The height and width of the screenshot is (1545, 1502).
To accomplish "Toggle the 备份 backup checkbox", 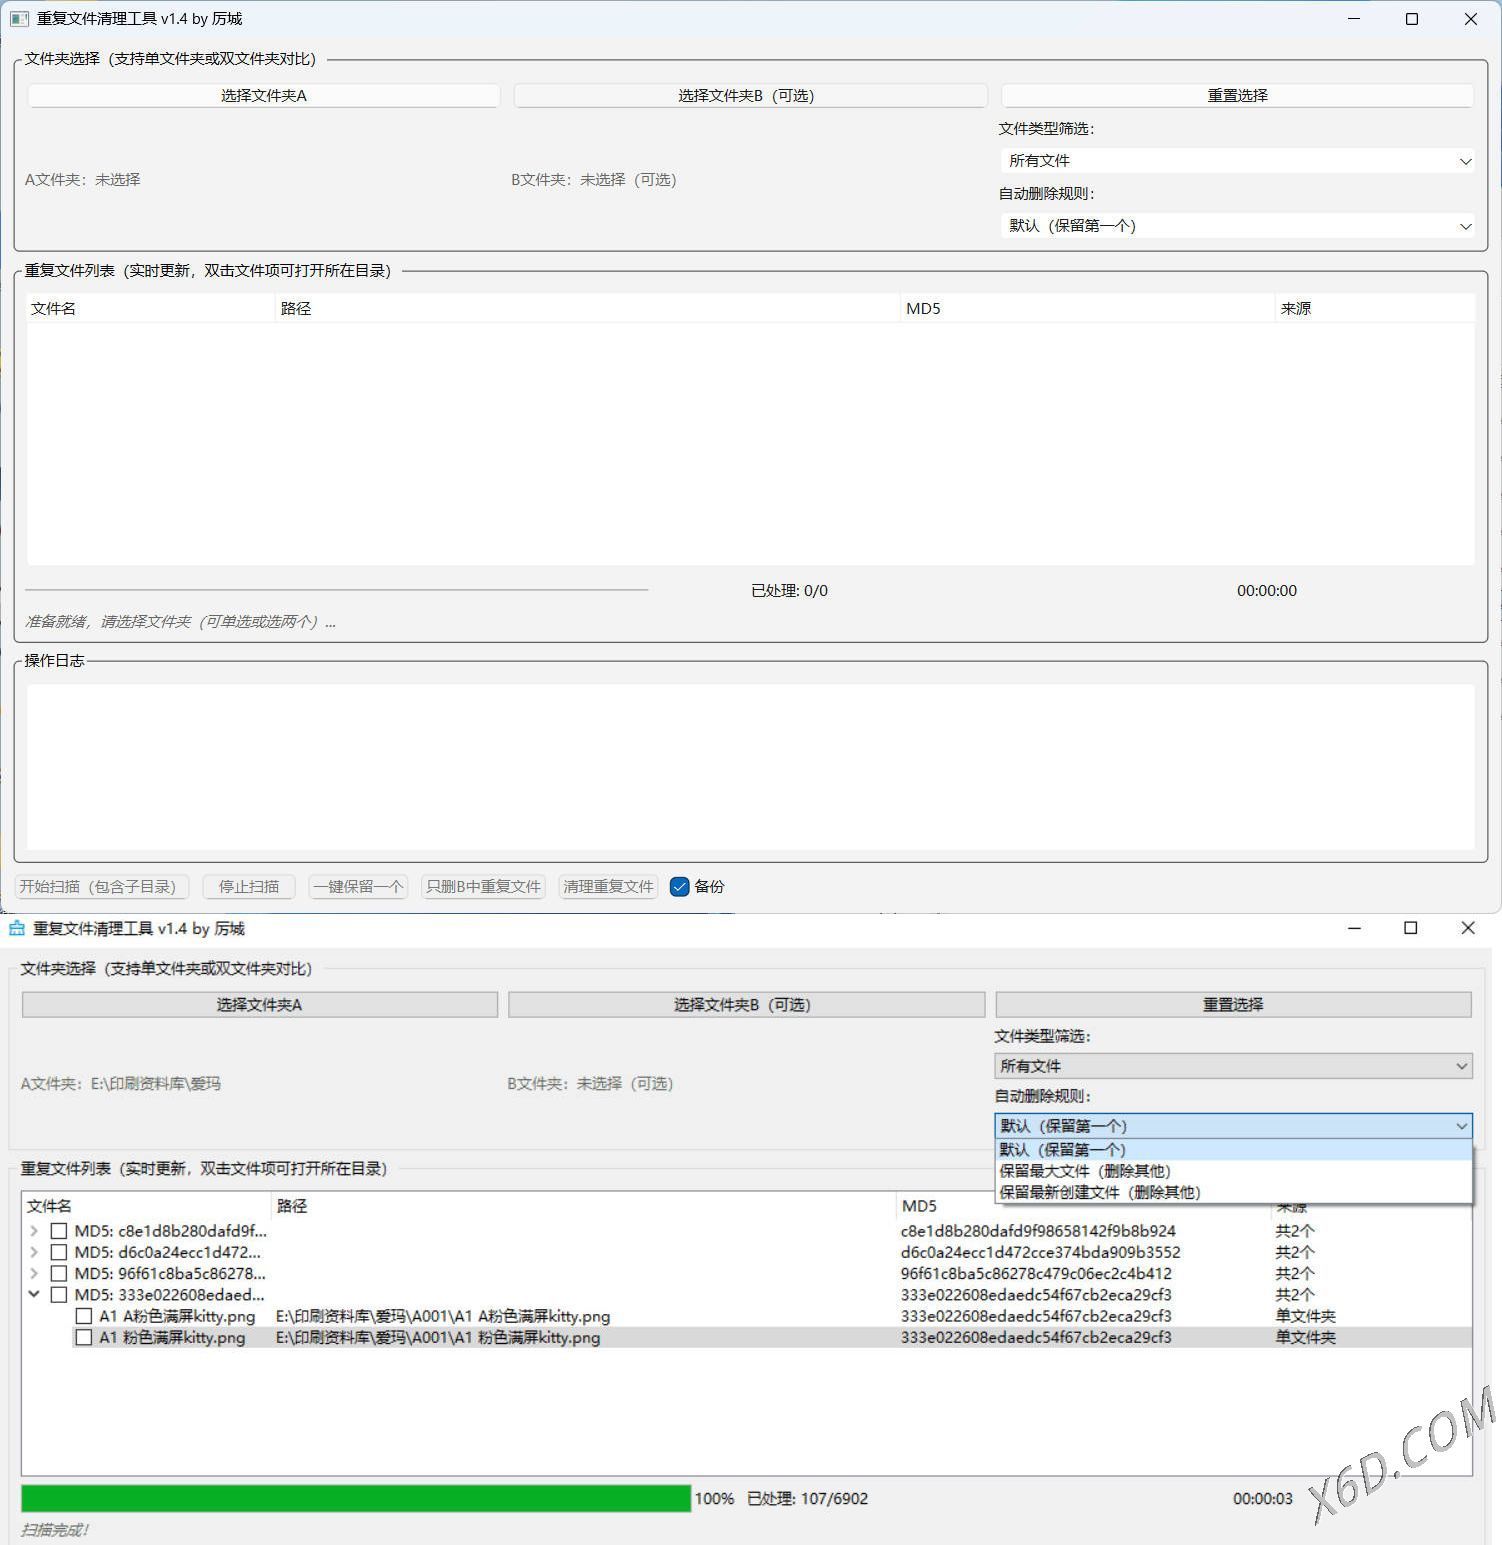I will coord(680,887).
